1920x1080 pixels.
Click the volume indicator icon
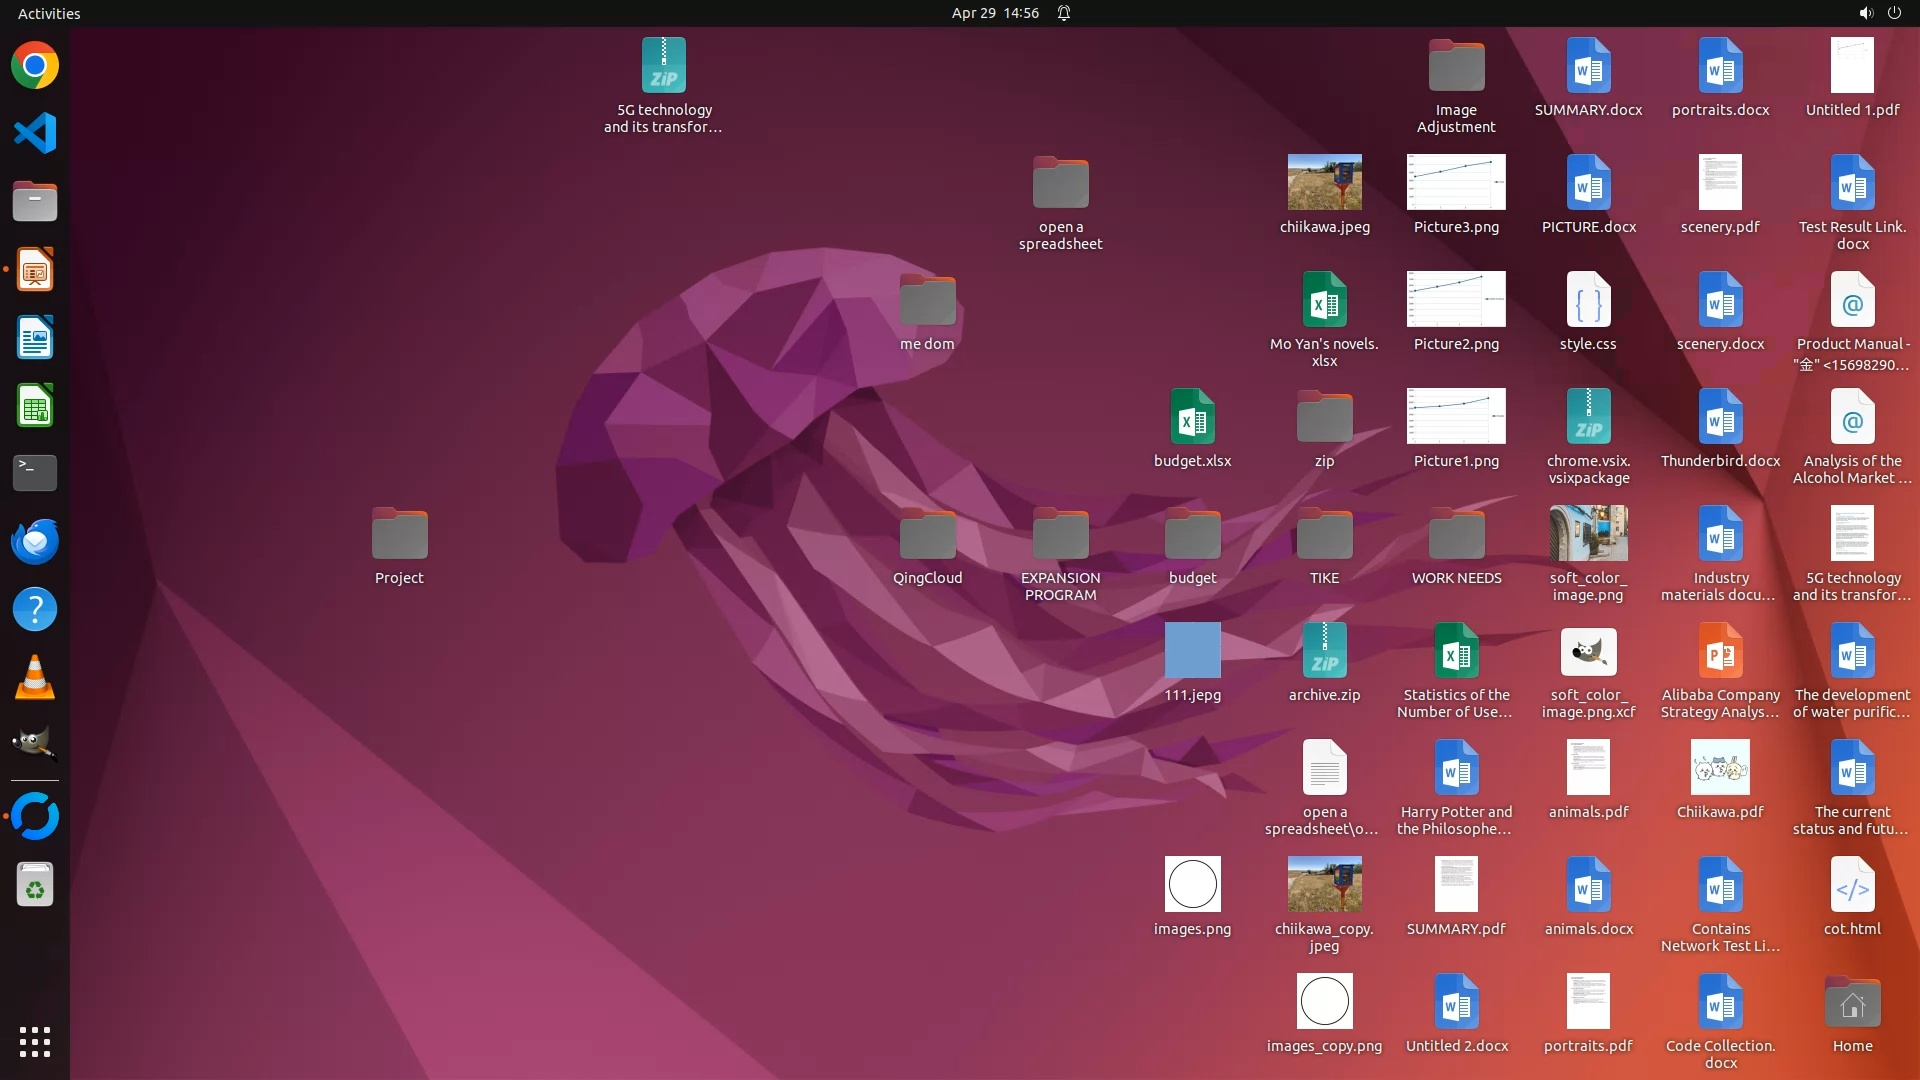[x=1865, y=13]
